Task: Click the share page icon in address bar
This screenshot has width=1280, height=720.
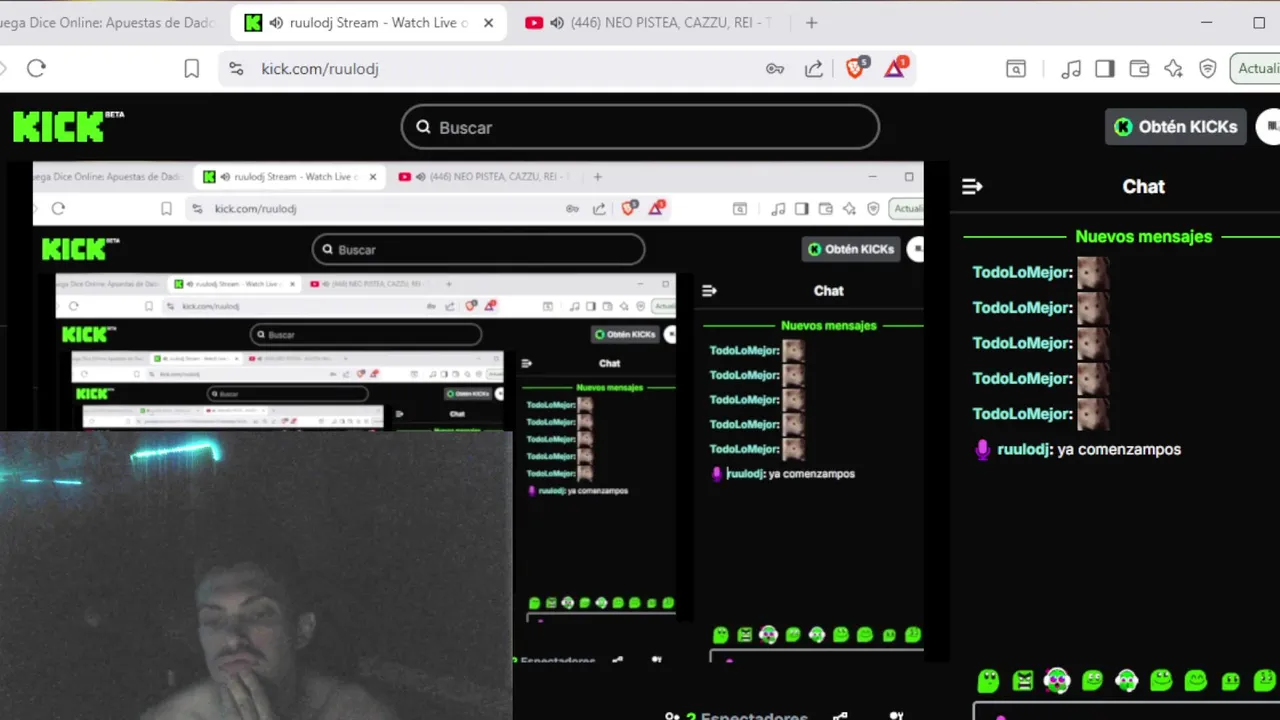Action: [814, 68]
